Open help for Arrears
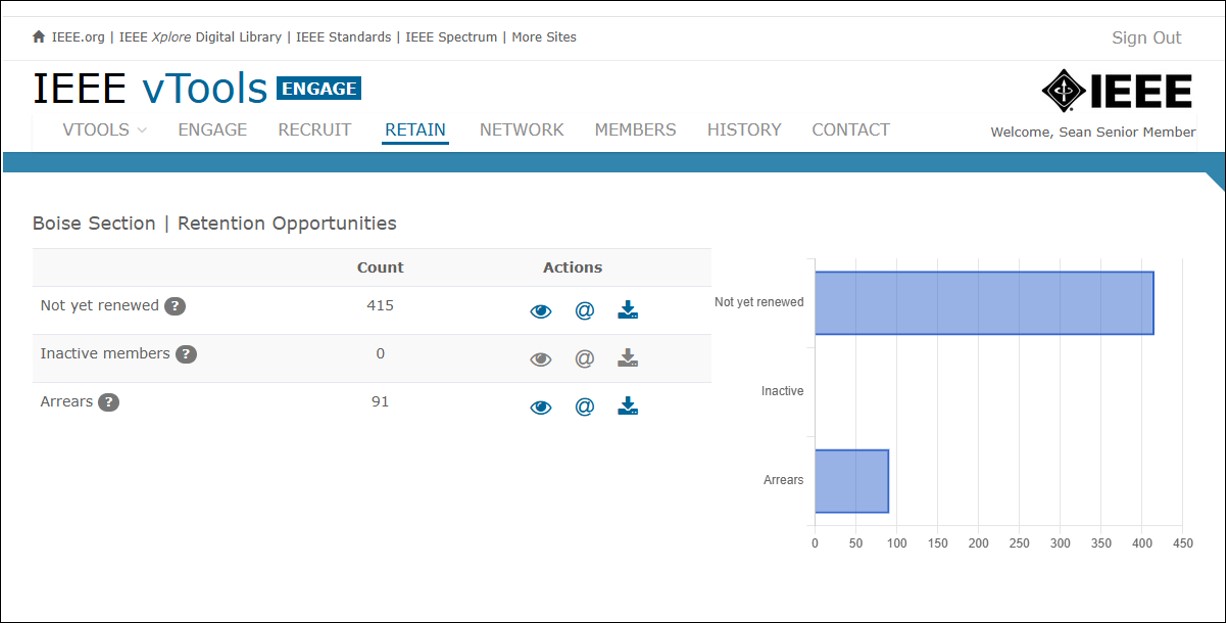The height and width of the screenshot is (623, 1226). click(x=109, y=402)
